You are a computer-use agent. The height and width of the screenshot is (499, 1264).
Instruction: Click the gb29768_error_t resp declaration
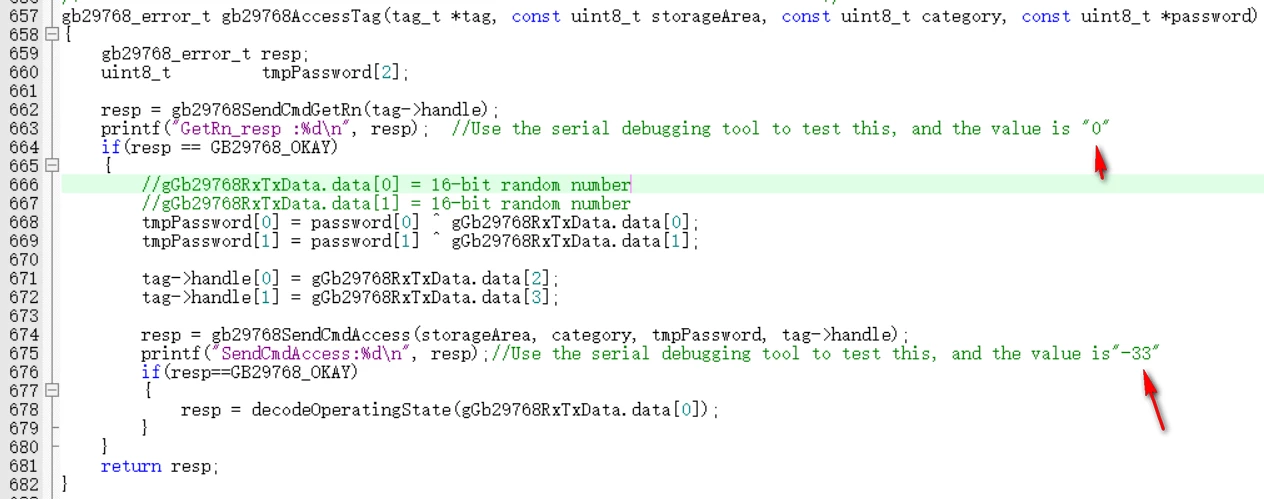pos(206,54)
